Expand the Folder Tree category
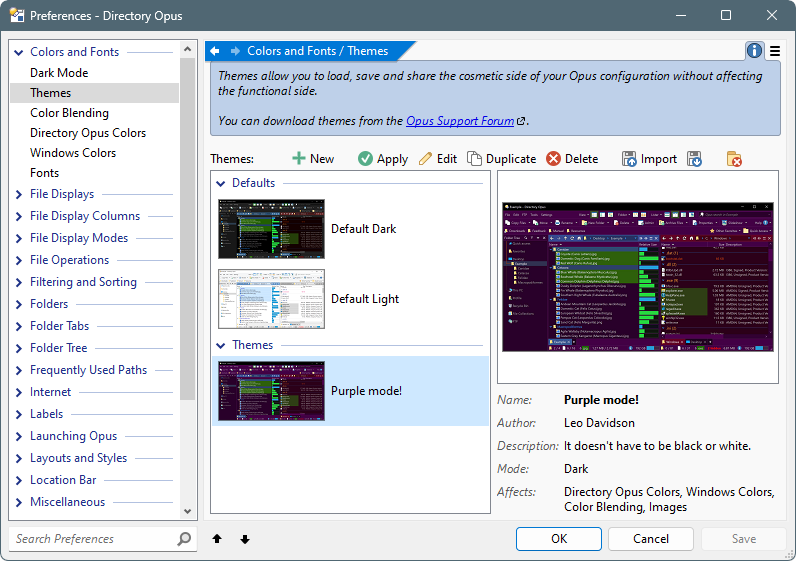The image size is (796, 561). (19, 348)
